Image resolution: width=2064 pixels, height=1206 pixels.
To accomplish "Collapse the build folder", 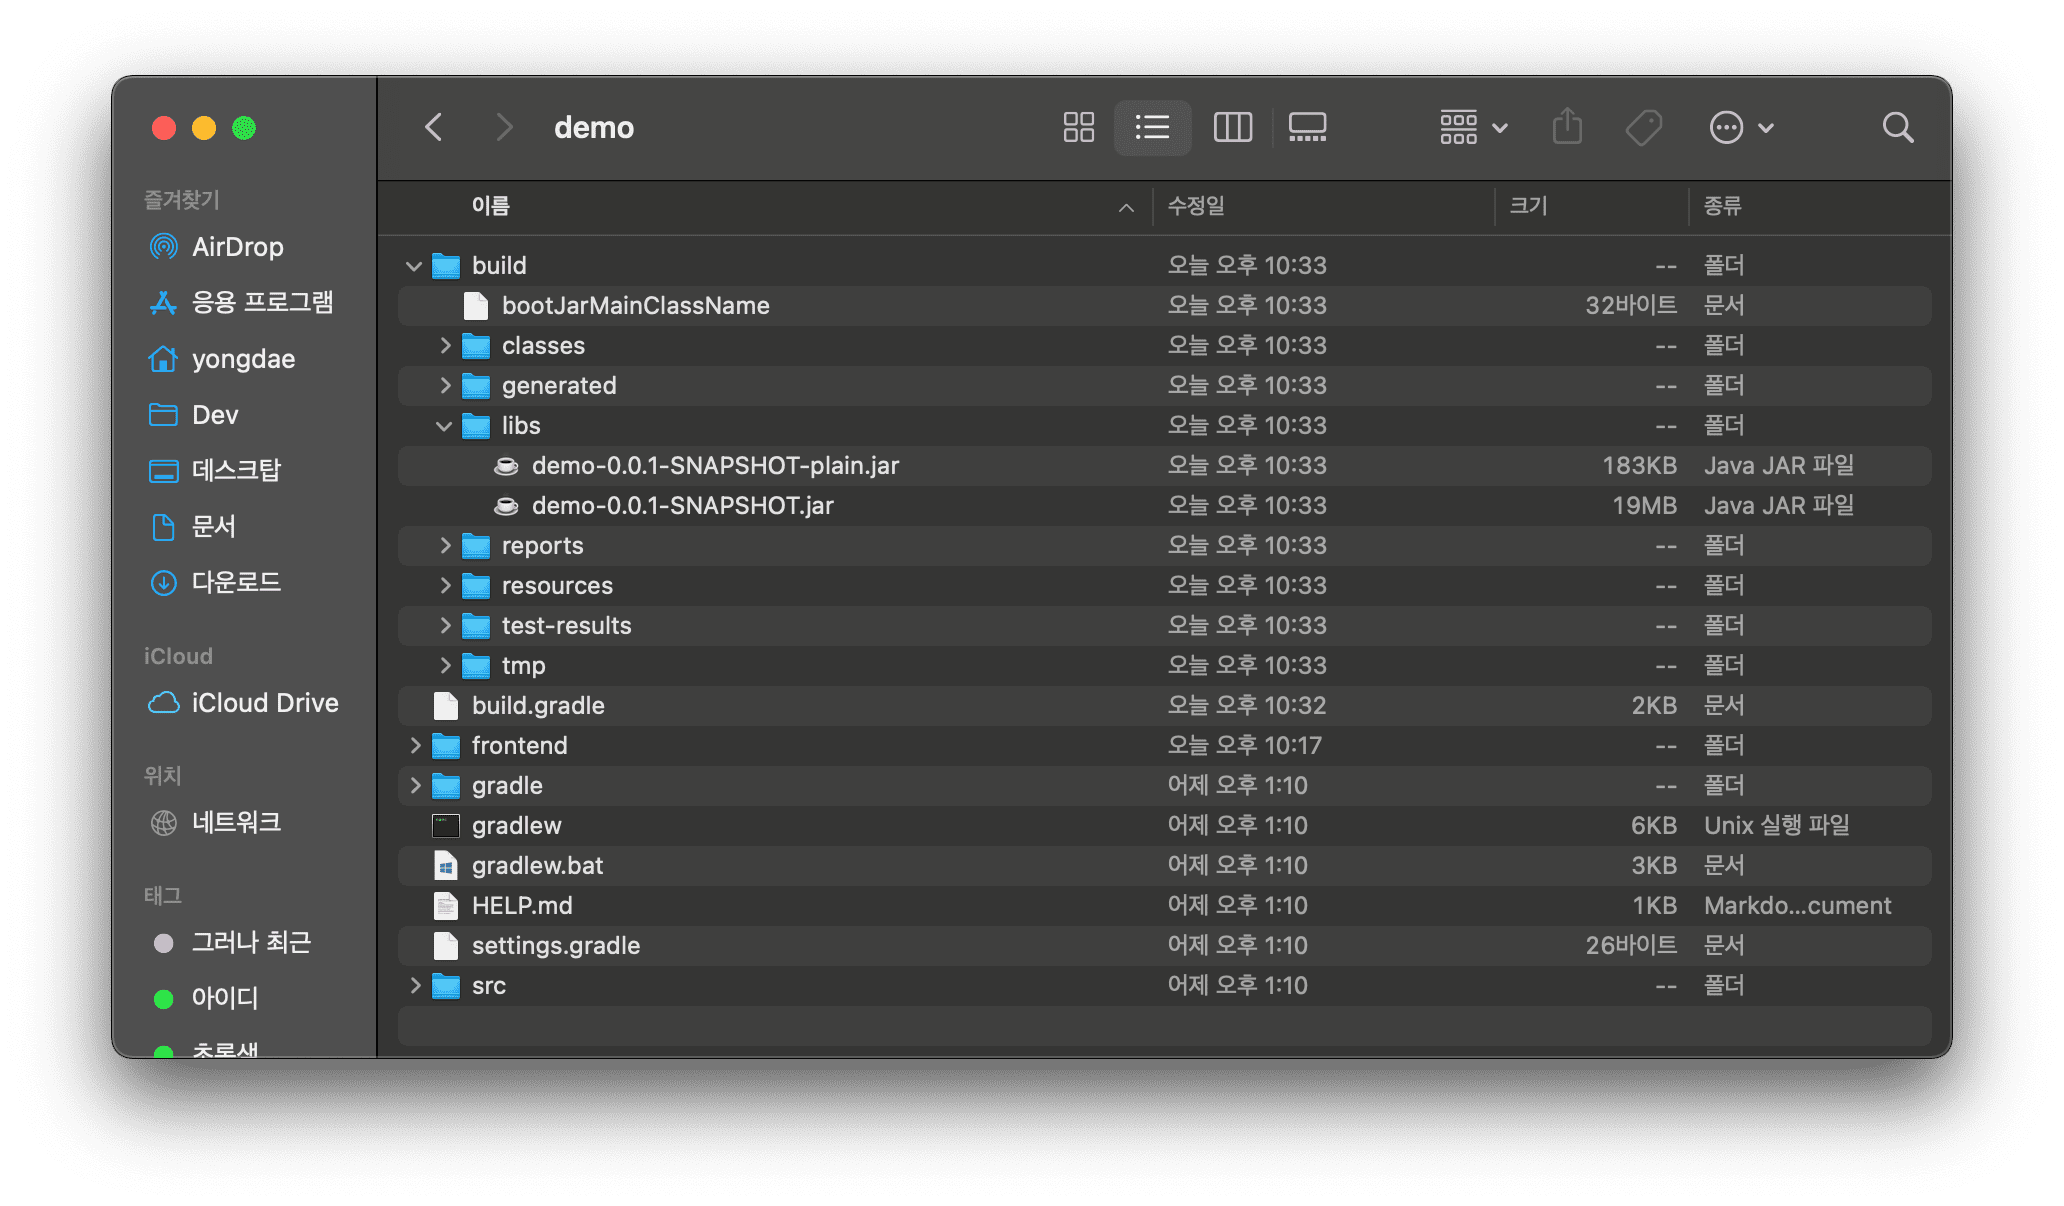I will click(x=414, y=266).
